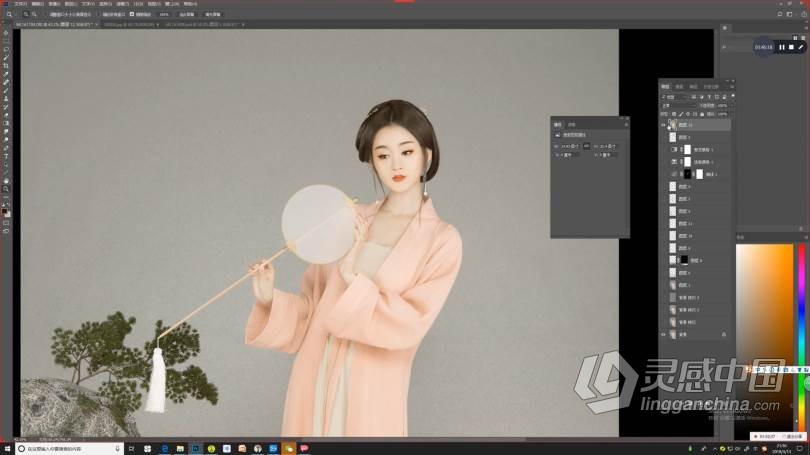
Task: Click the zoom-out mode icon in options bar
Action: (x=34, y=14)
